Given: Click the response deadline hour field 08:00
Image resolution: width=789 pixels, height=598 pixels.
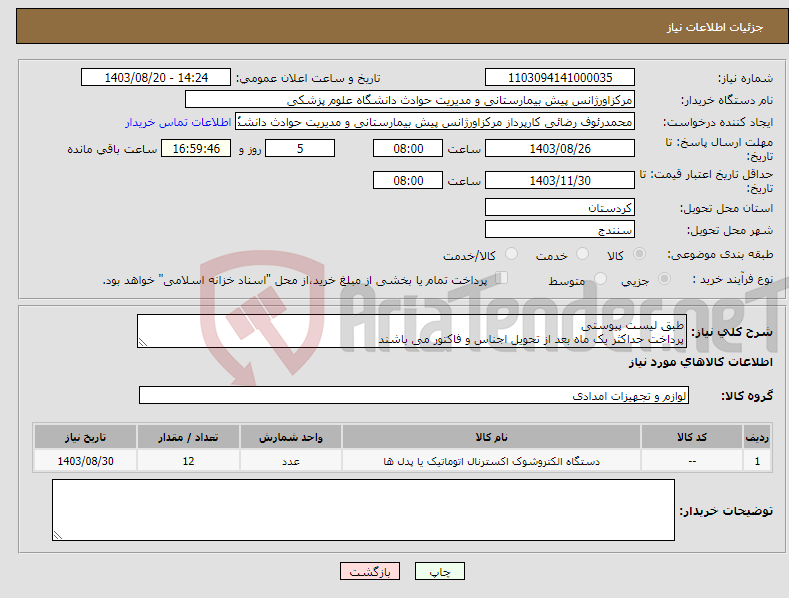Looking at the screenshot, I should click(x=408, y=148).
